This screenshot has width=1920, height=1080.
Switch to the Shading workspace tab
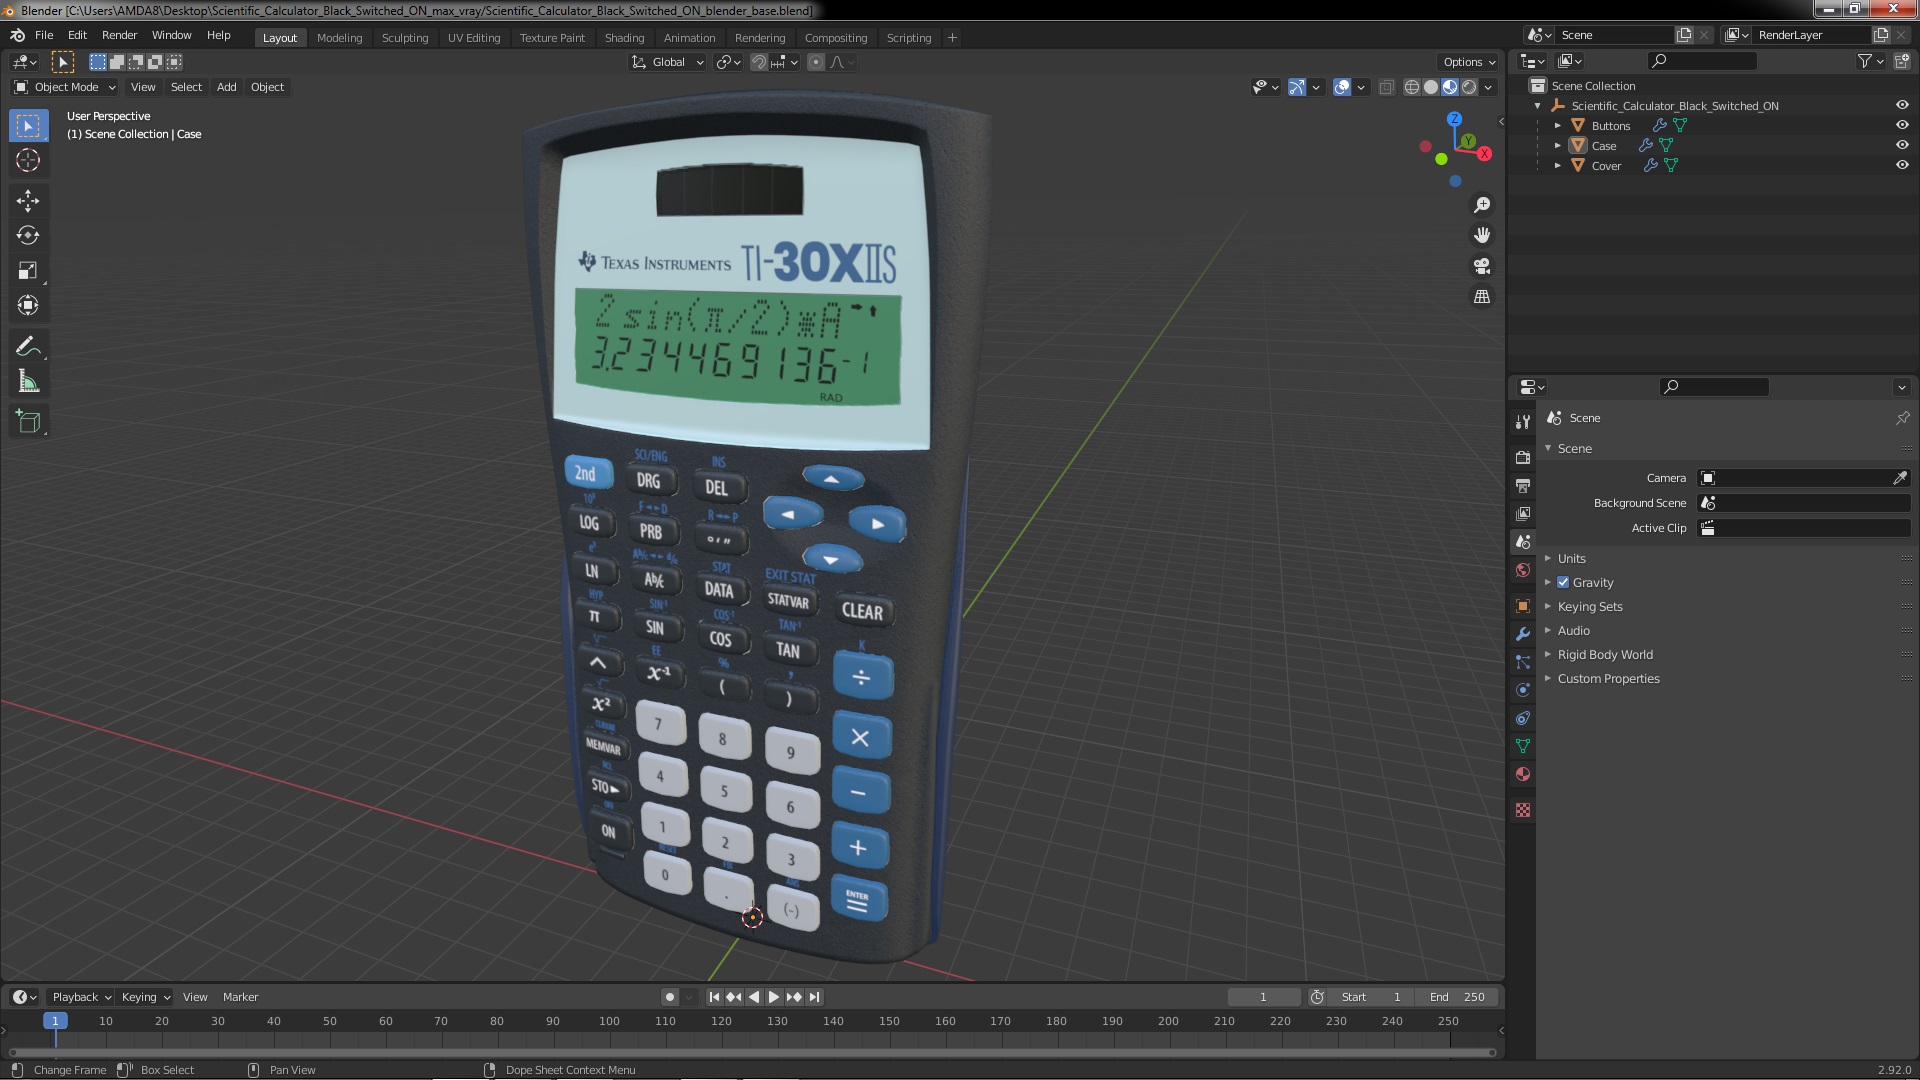pyautogui.click(x=624, y=38)
